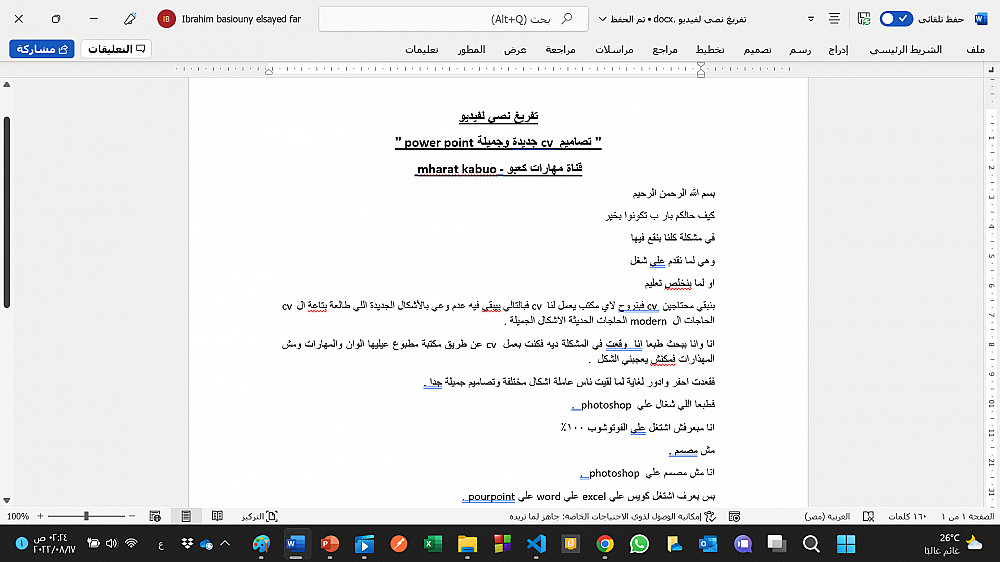Click zoom out minus icon

tap(132, 515)
